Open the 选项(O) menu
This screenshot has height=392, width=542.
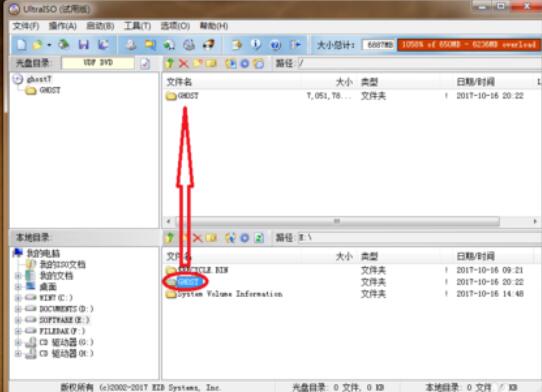pyautogui.click(x=175, y=26)
